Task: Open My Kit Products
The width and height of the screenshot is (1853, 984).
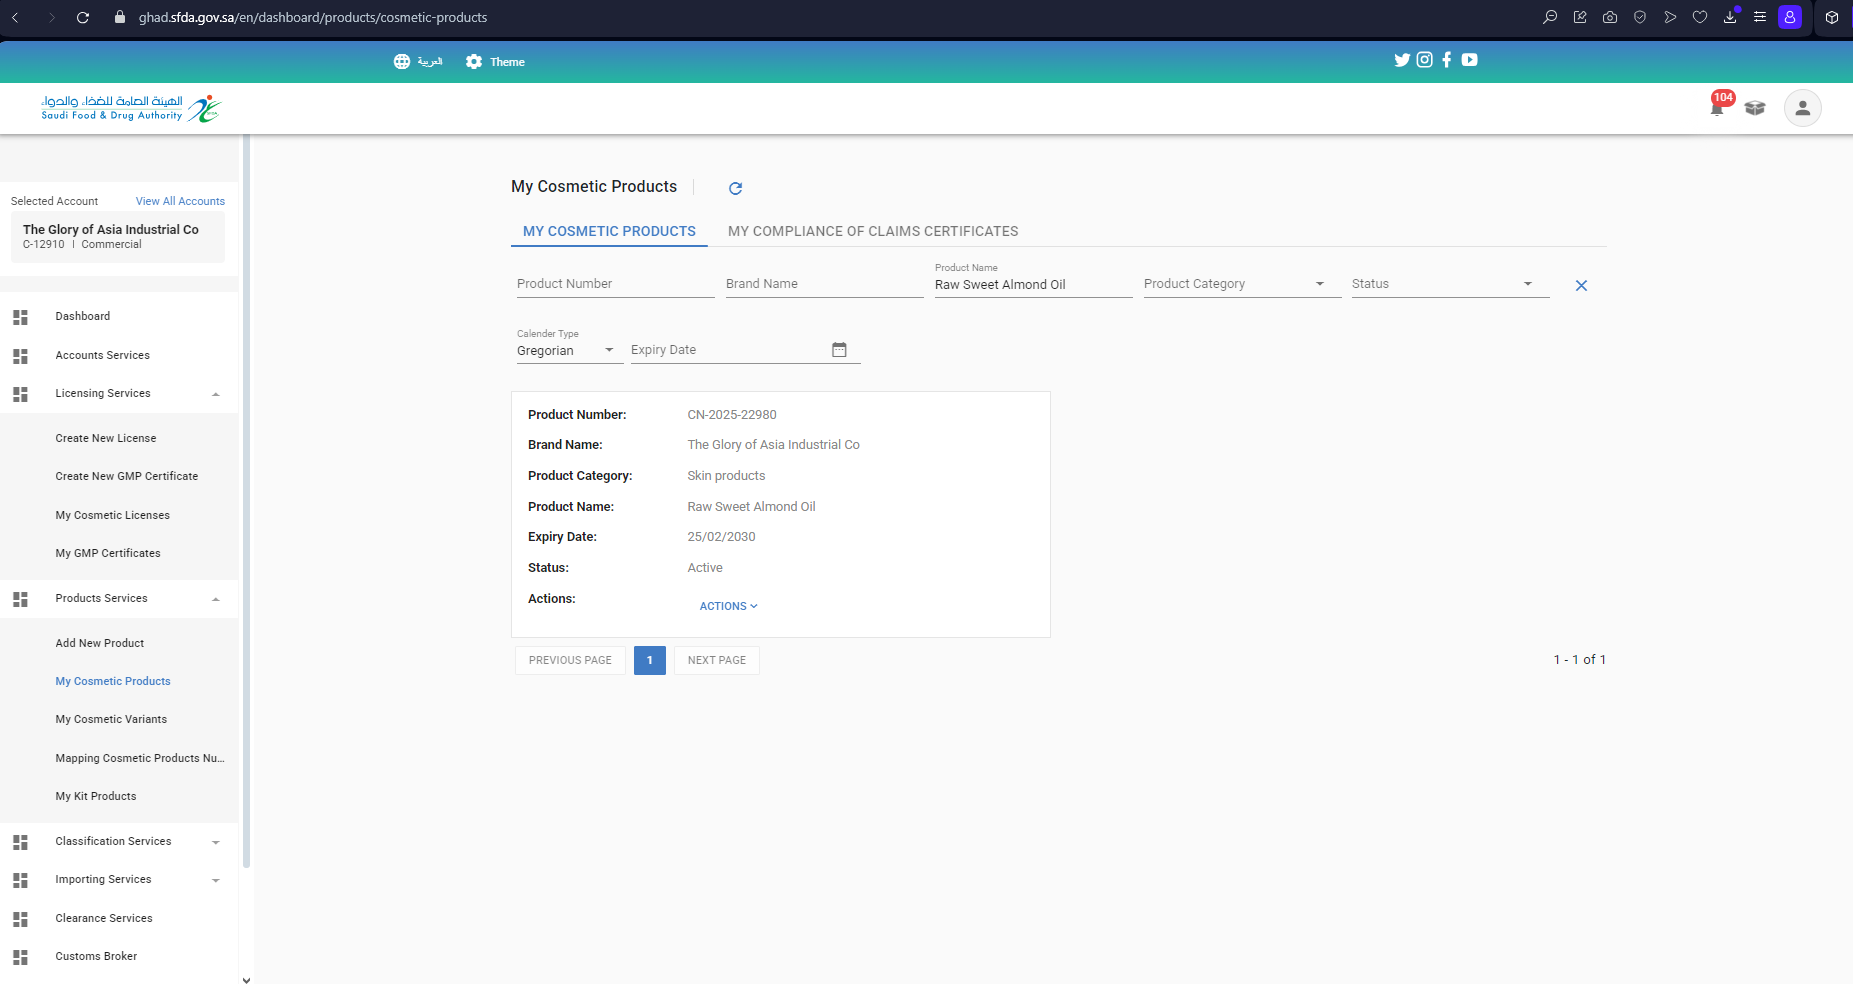Action: pos(96,797)
